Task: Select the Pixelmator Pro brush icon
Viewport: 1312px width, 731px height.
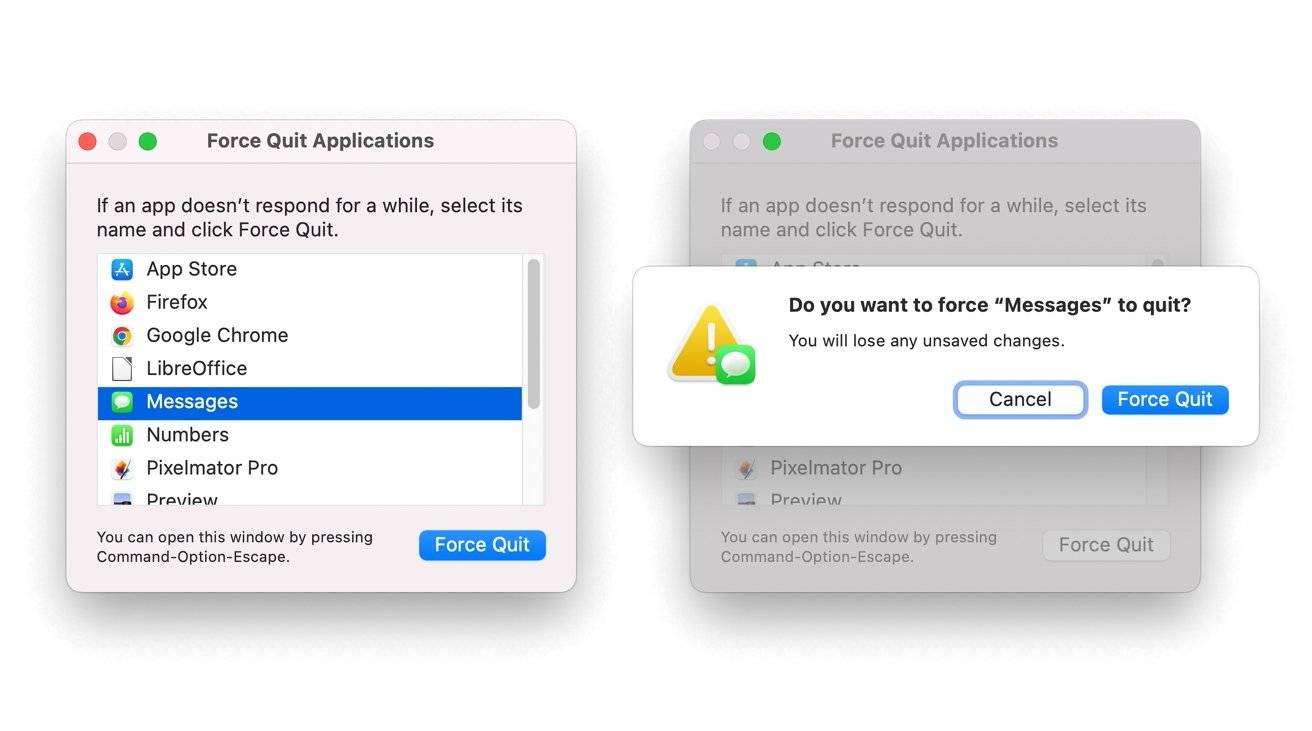Action: pyautogui.click(x=120, y=467)
